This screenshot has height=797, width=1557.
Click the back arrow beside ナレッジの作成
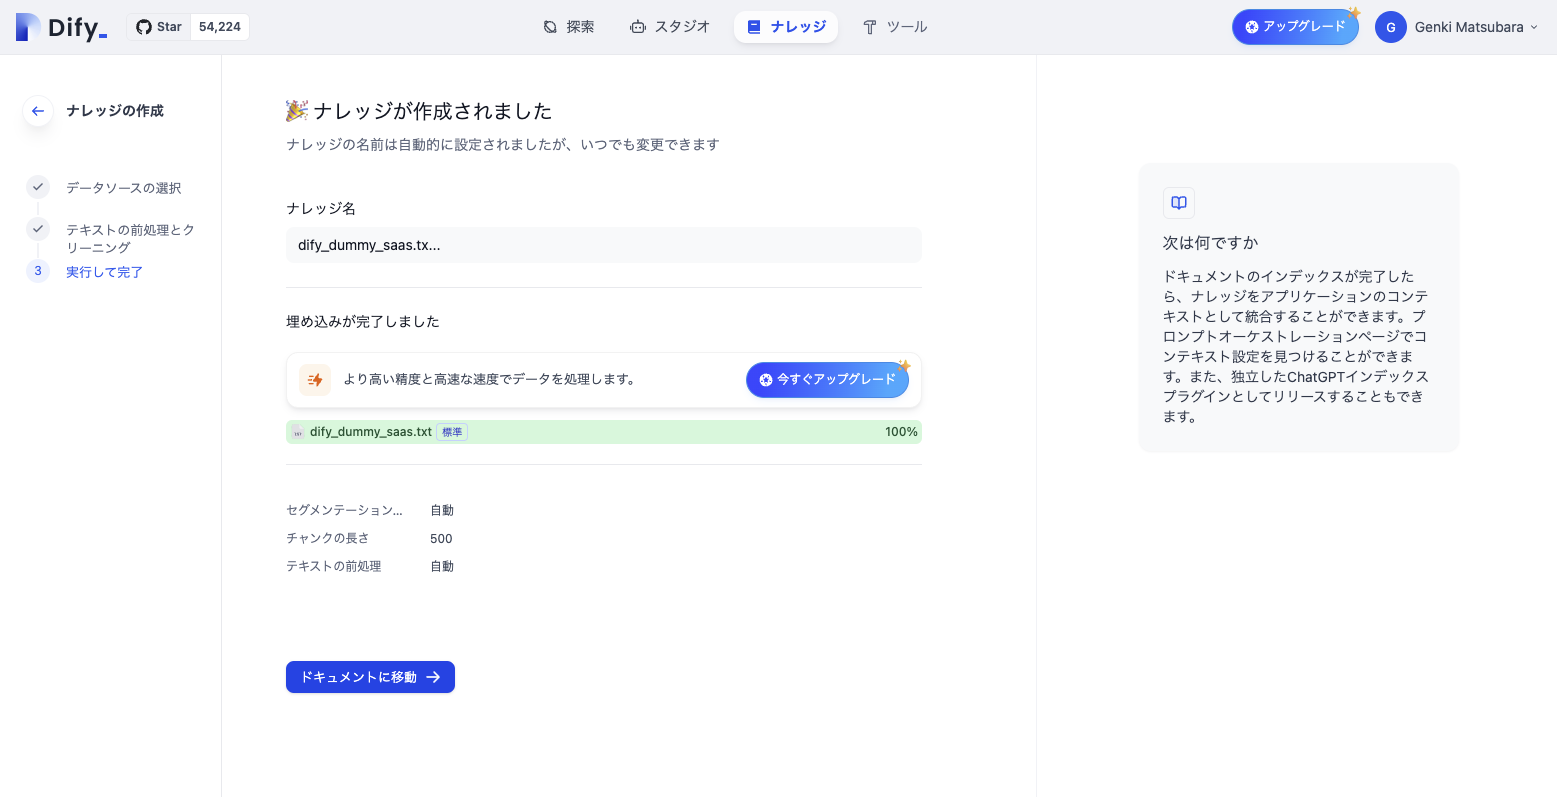coord(38,111)
